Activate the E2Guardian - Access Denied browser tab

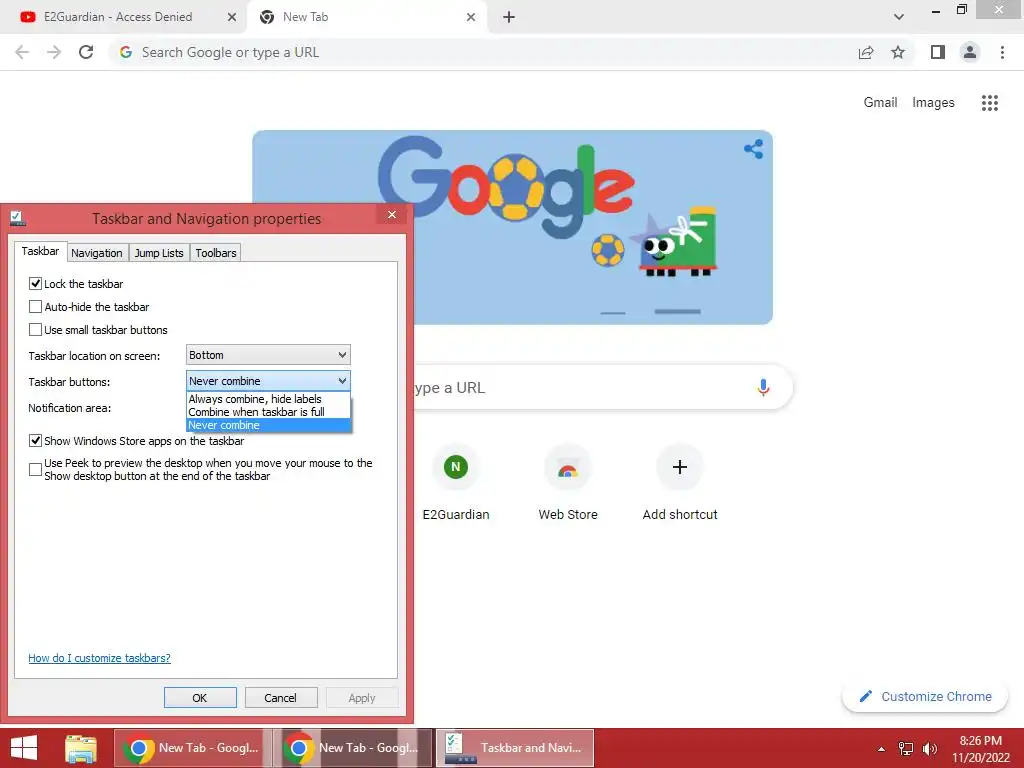[x=124, y=17]
